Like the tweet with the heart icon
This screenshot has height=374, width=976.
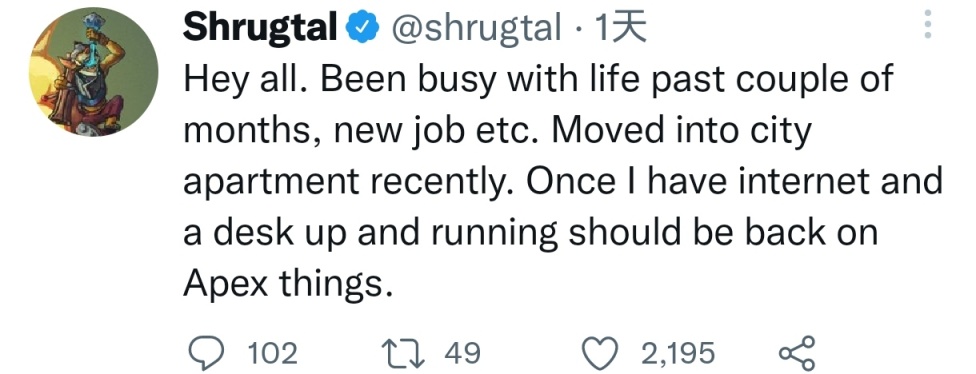tap(599, 353)
